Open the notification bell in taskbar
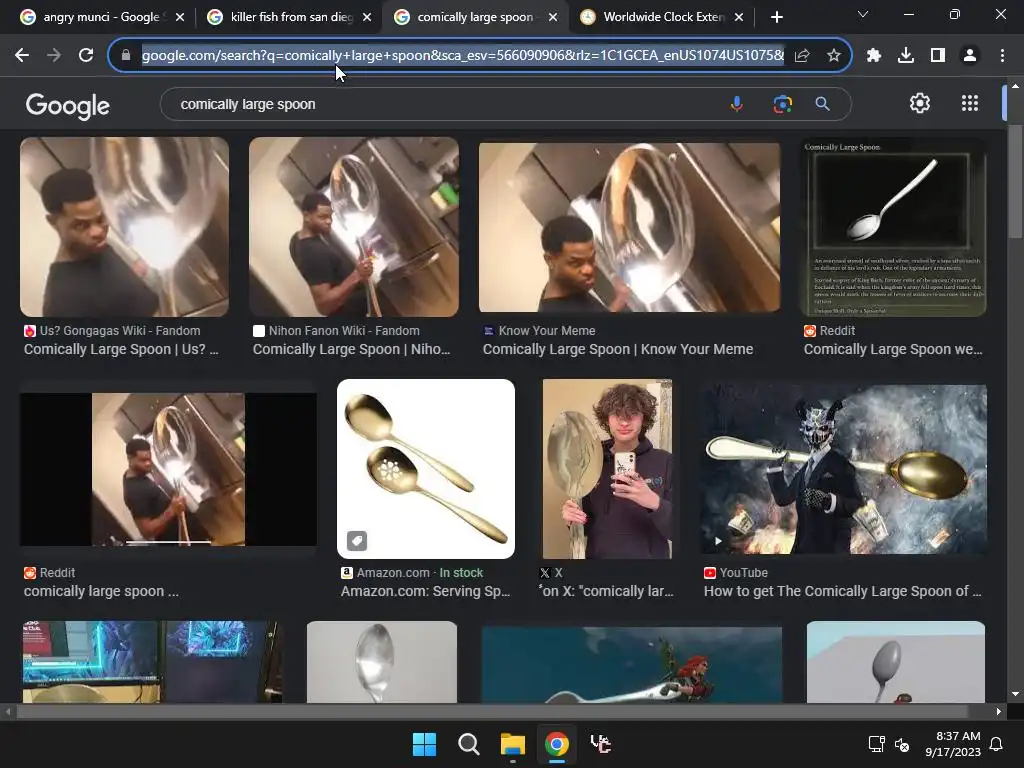The width and height of the screenshot is (1024, 768). (x=997, y=744)
